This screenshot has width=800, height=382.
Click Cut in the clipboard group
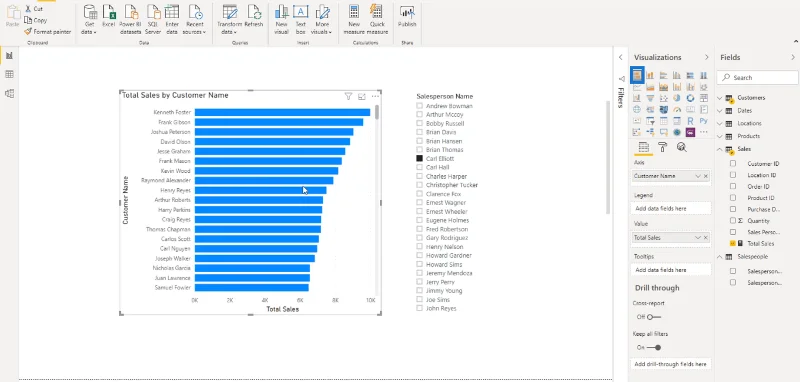click(x=34, y=9)
